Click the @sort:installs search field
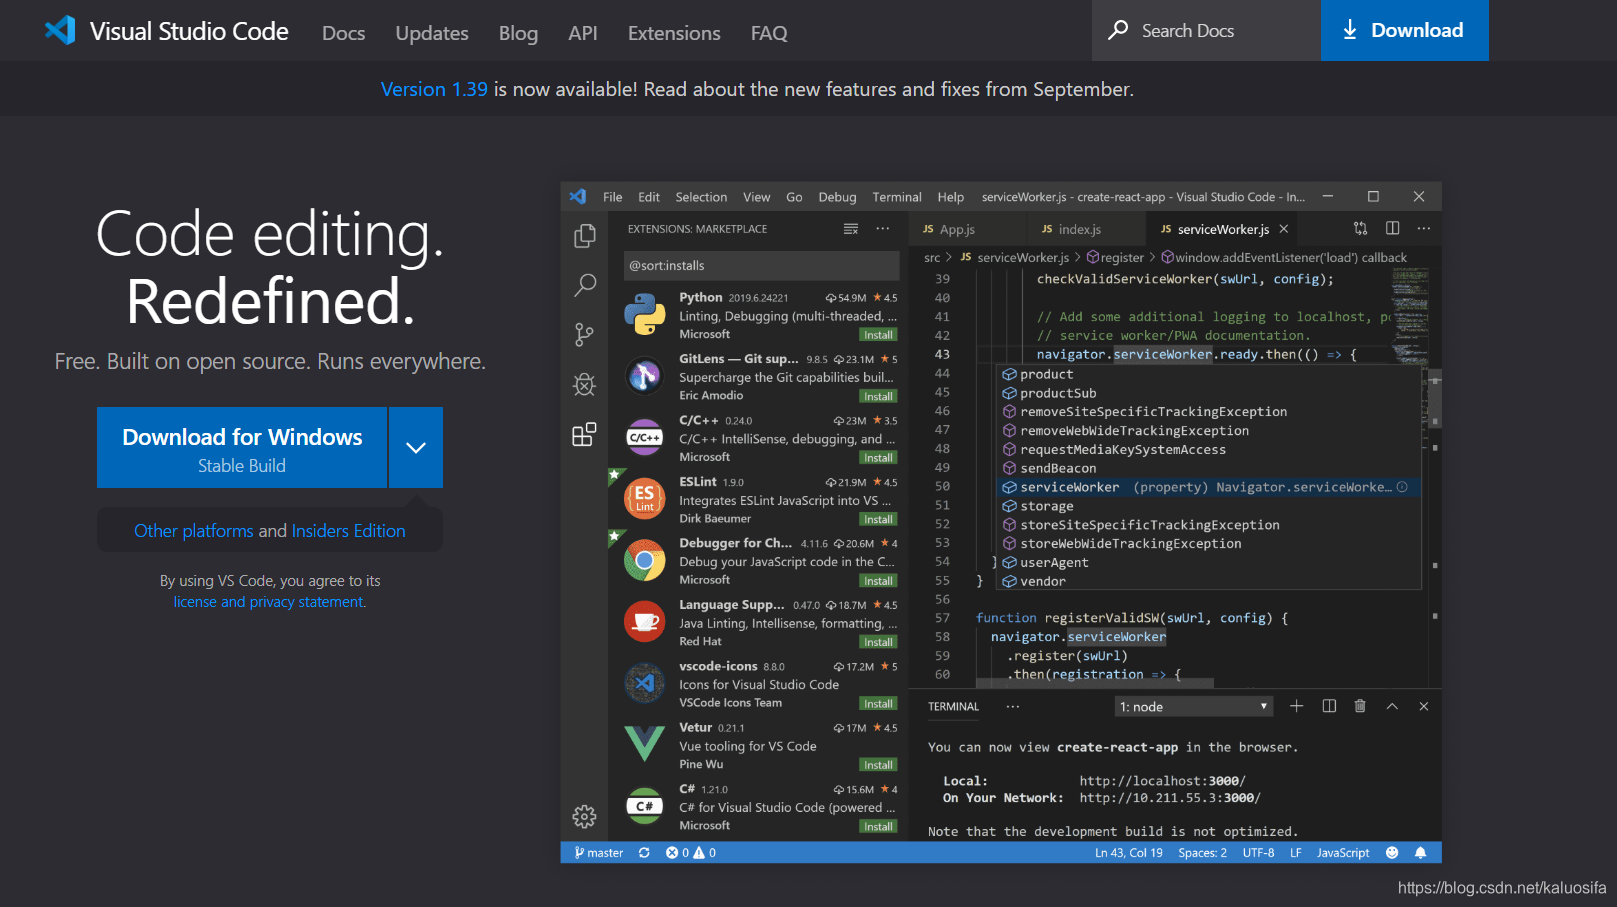1617x907 pixels. (x=761, y=266)
